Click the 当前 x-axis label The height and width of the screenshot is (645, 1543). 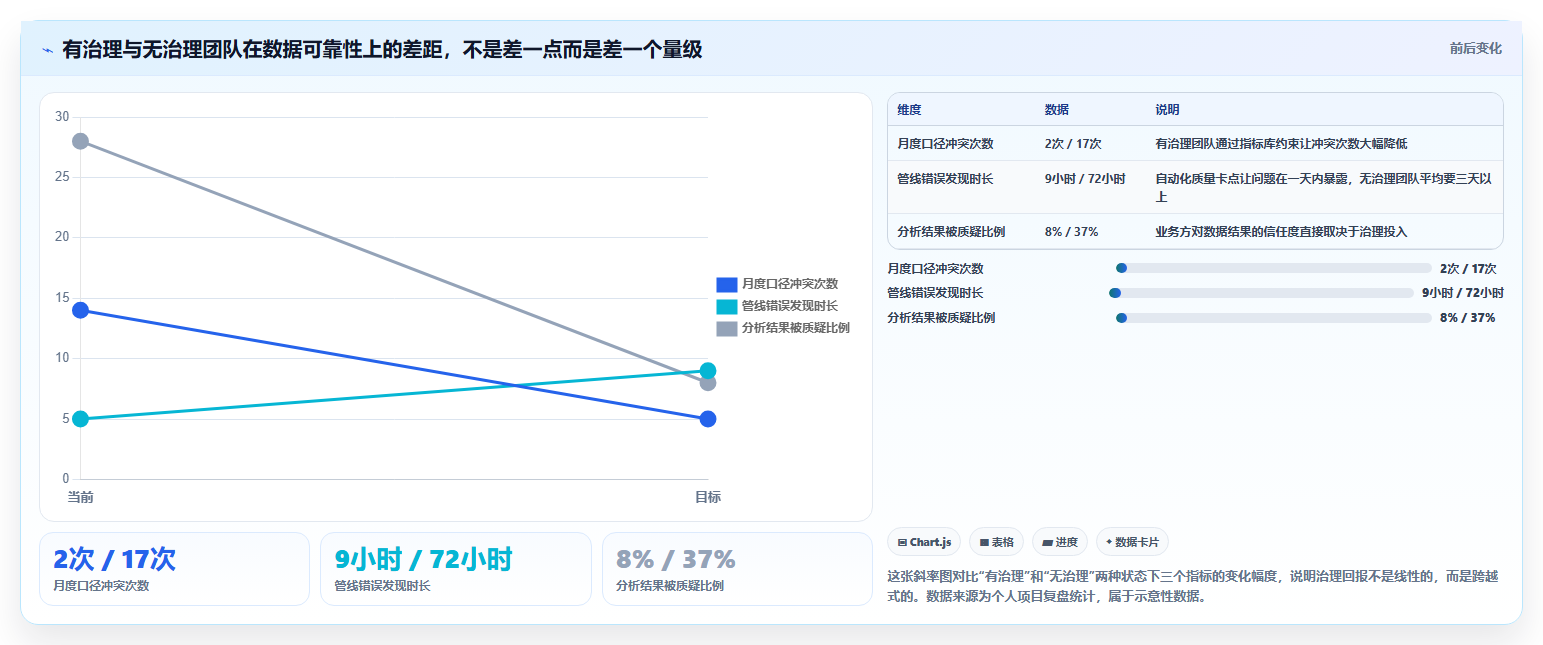click(80, 497)
